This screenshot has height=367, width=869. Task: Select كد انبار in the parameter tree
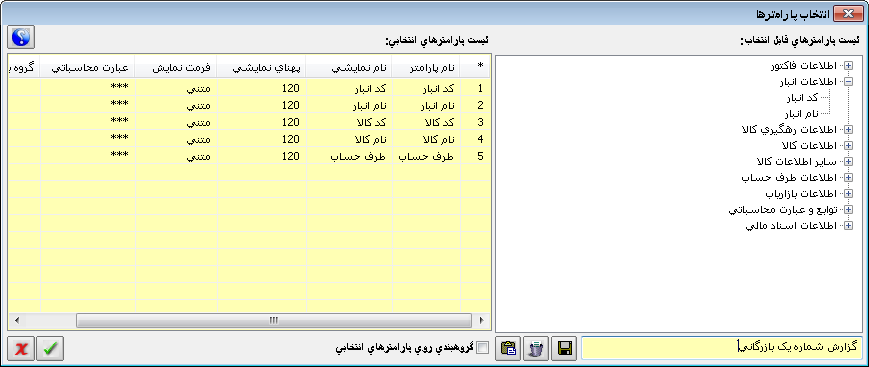(802, 98)
